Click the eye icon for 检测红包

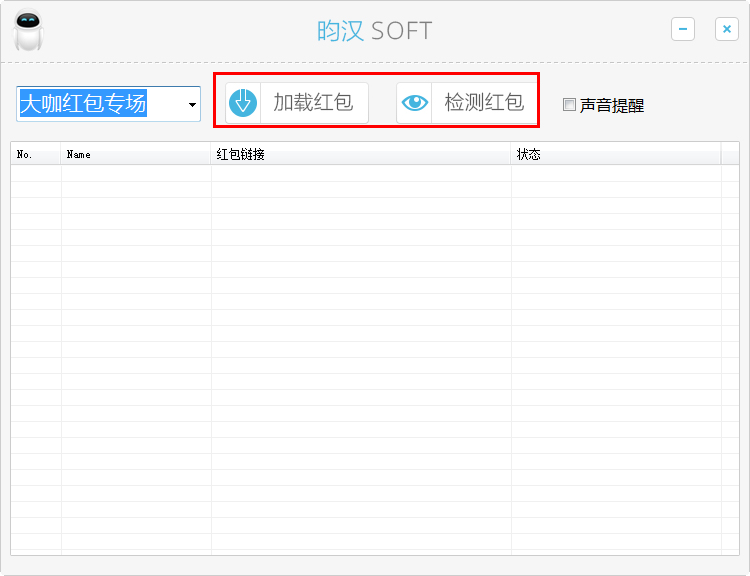point(414,103)
